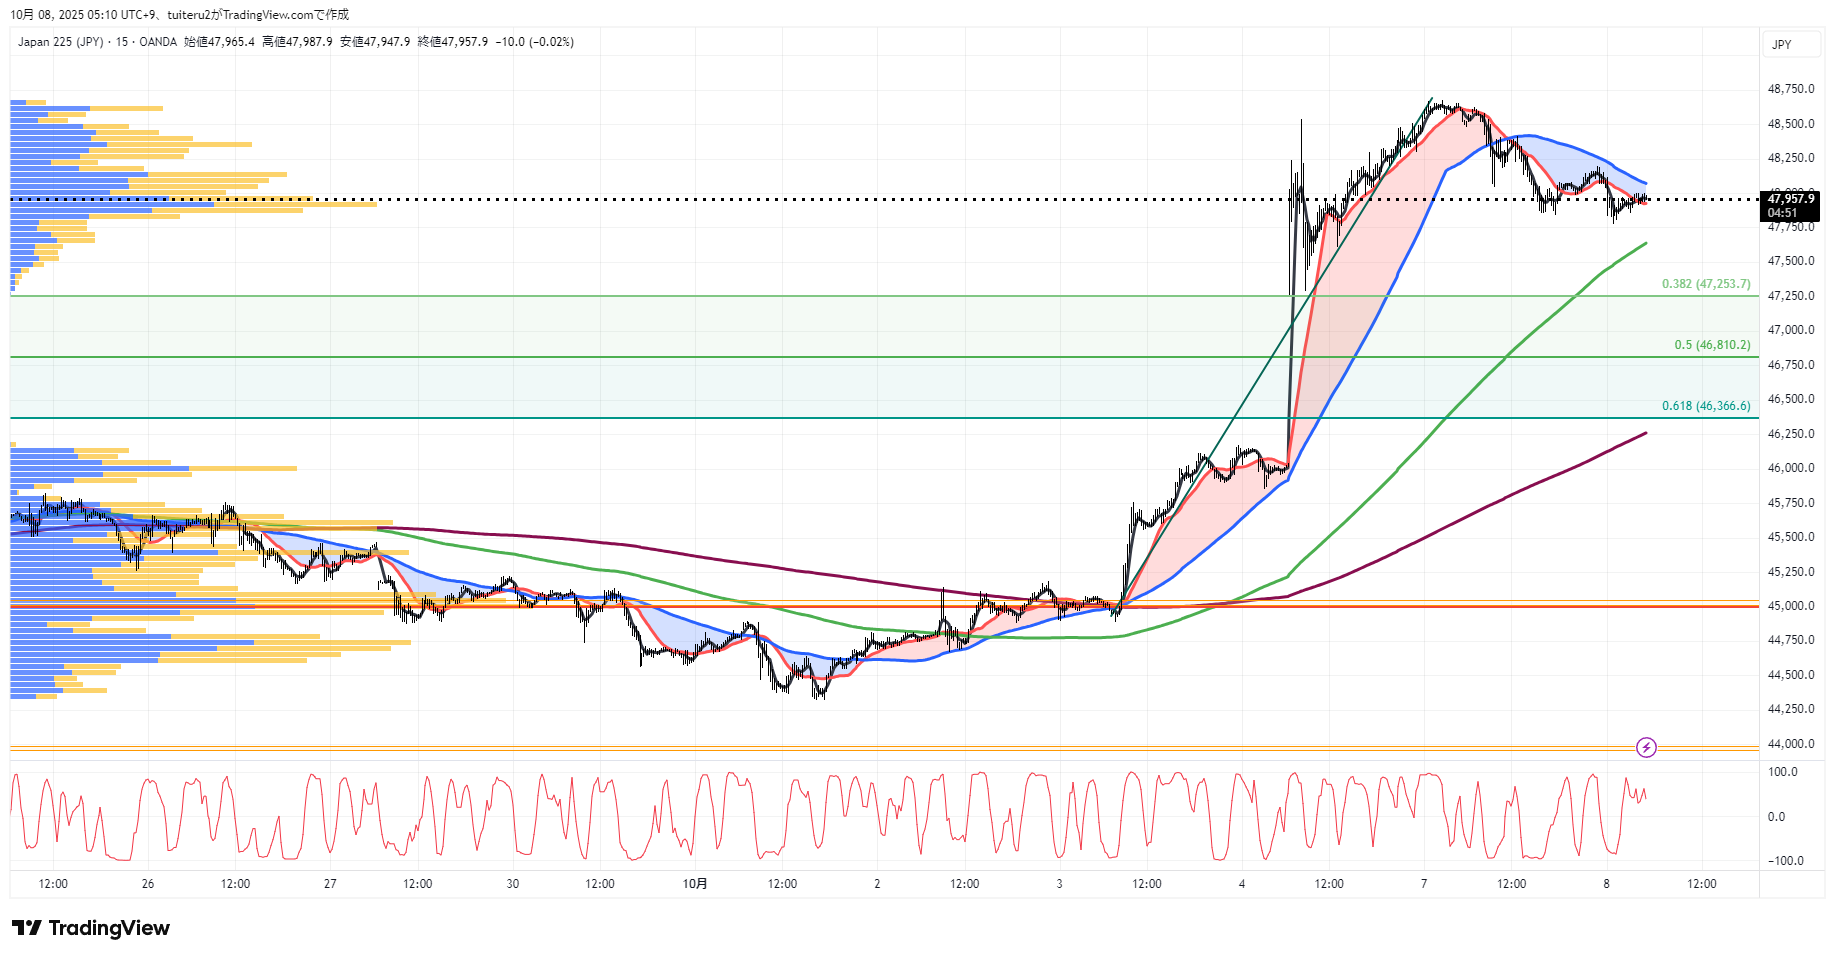Click the date 27 label on time axis
The image size is (1835, 958).
[330, 884]
